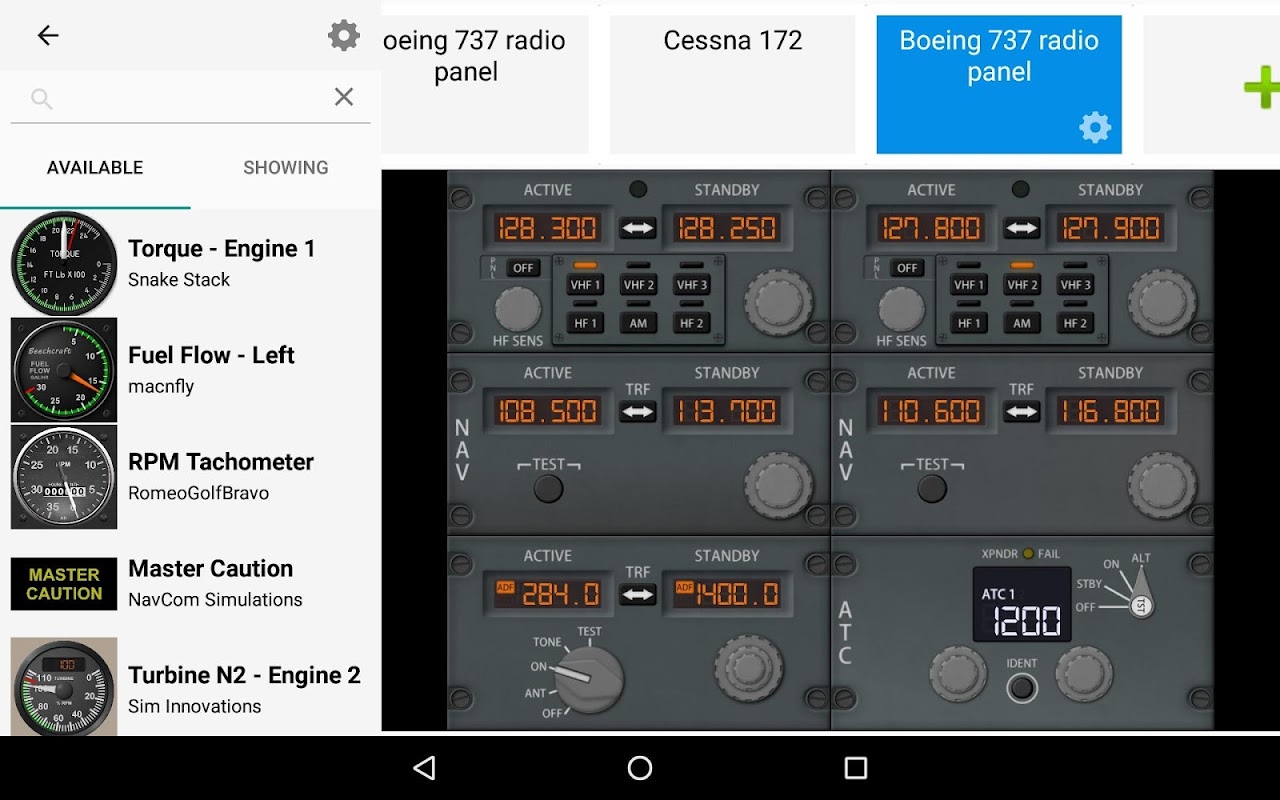
Task: Select the highlighted Boeing 737 radio panel tab
Action: coord(999,84)
